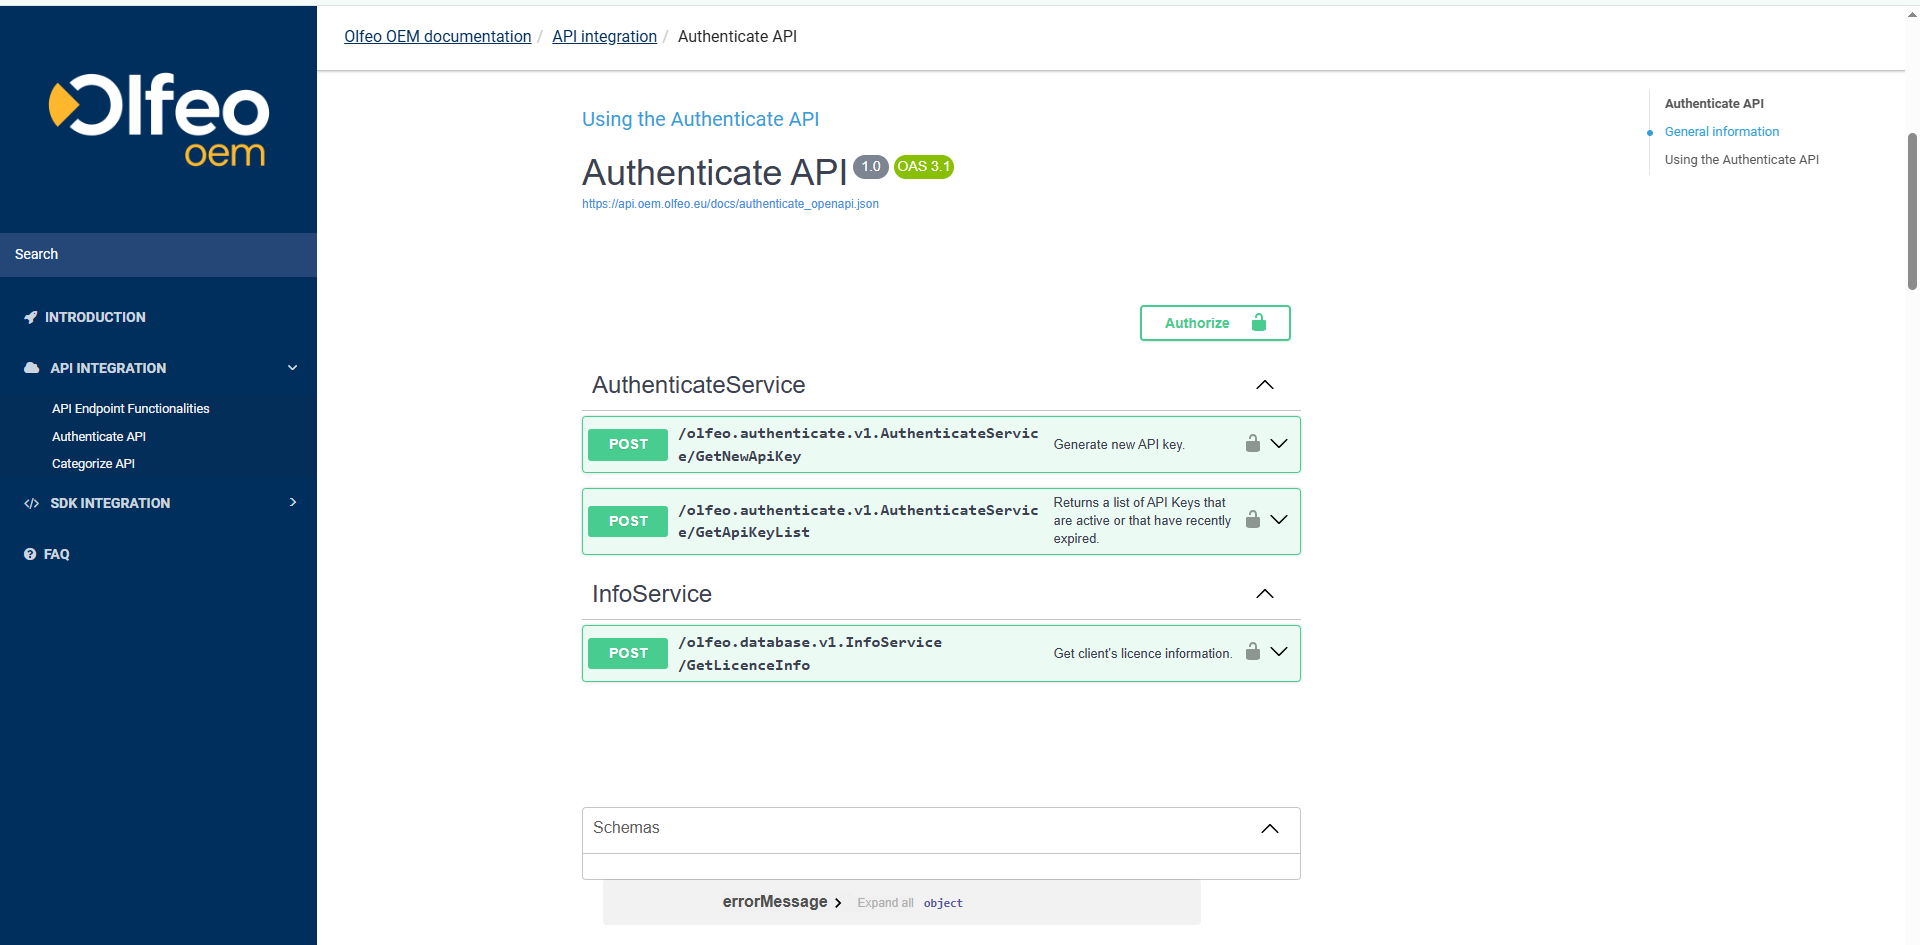This screenshot has width=1920, height=945.
Task: Collapse the InfoService section
Action: [x=1265, y=594]
